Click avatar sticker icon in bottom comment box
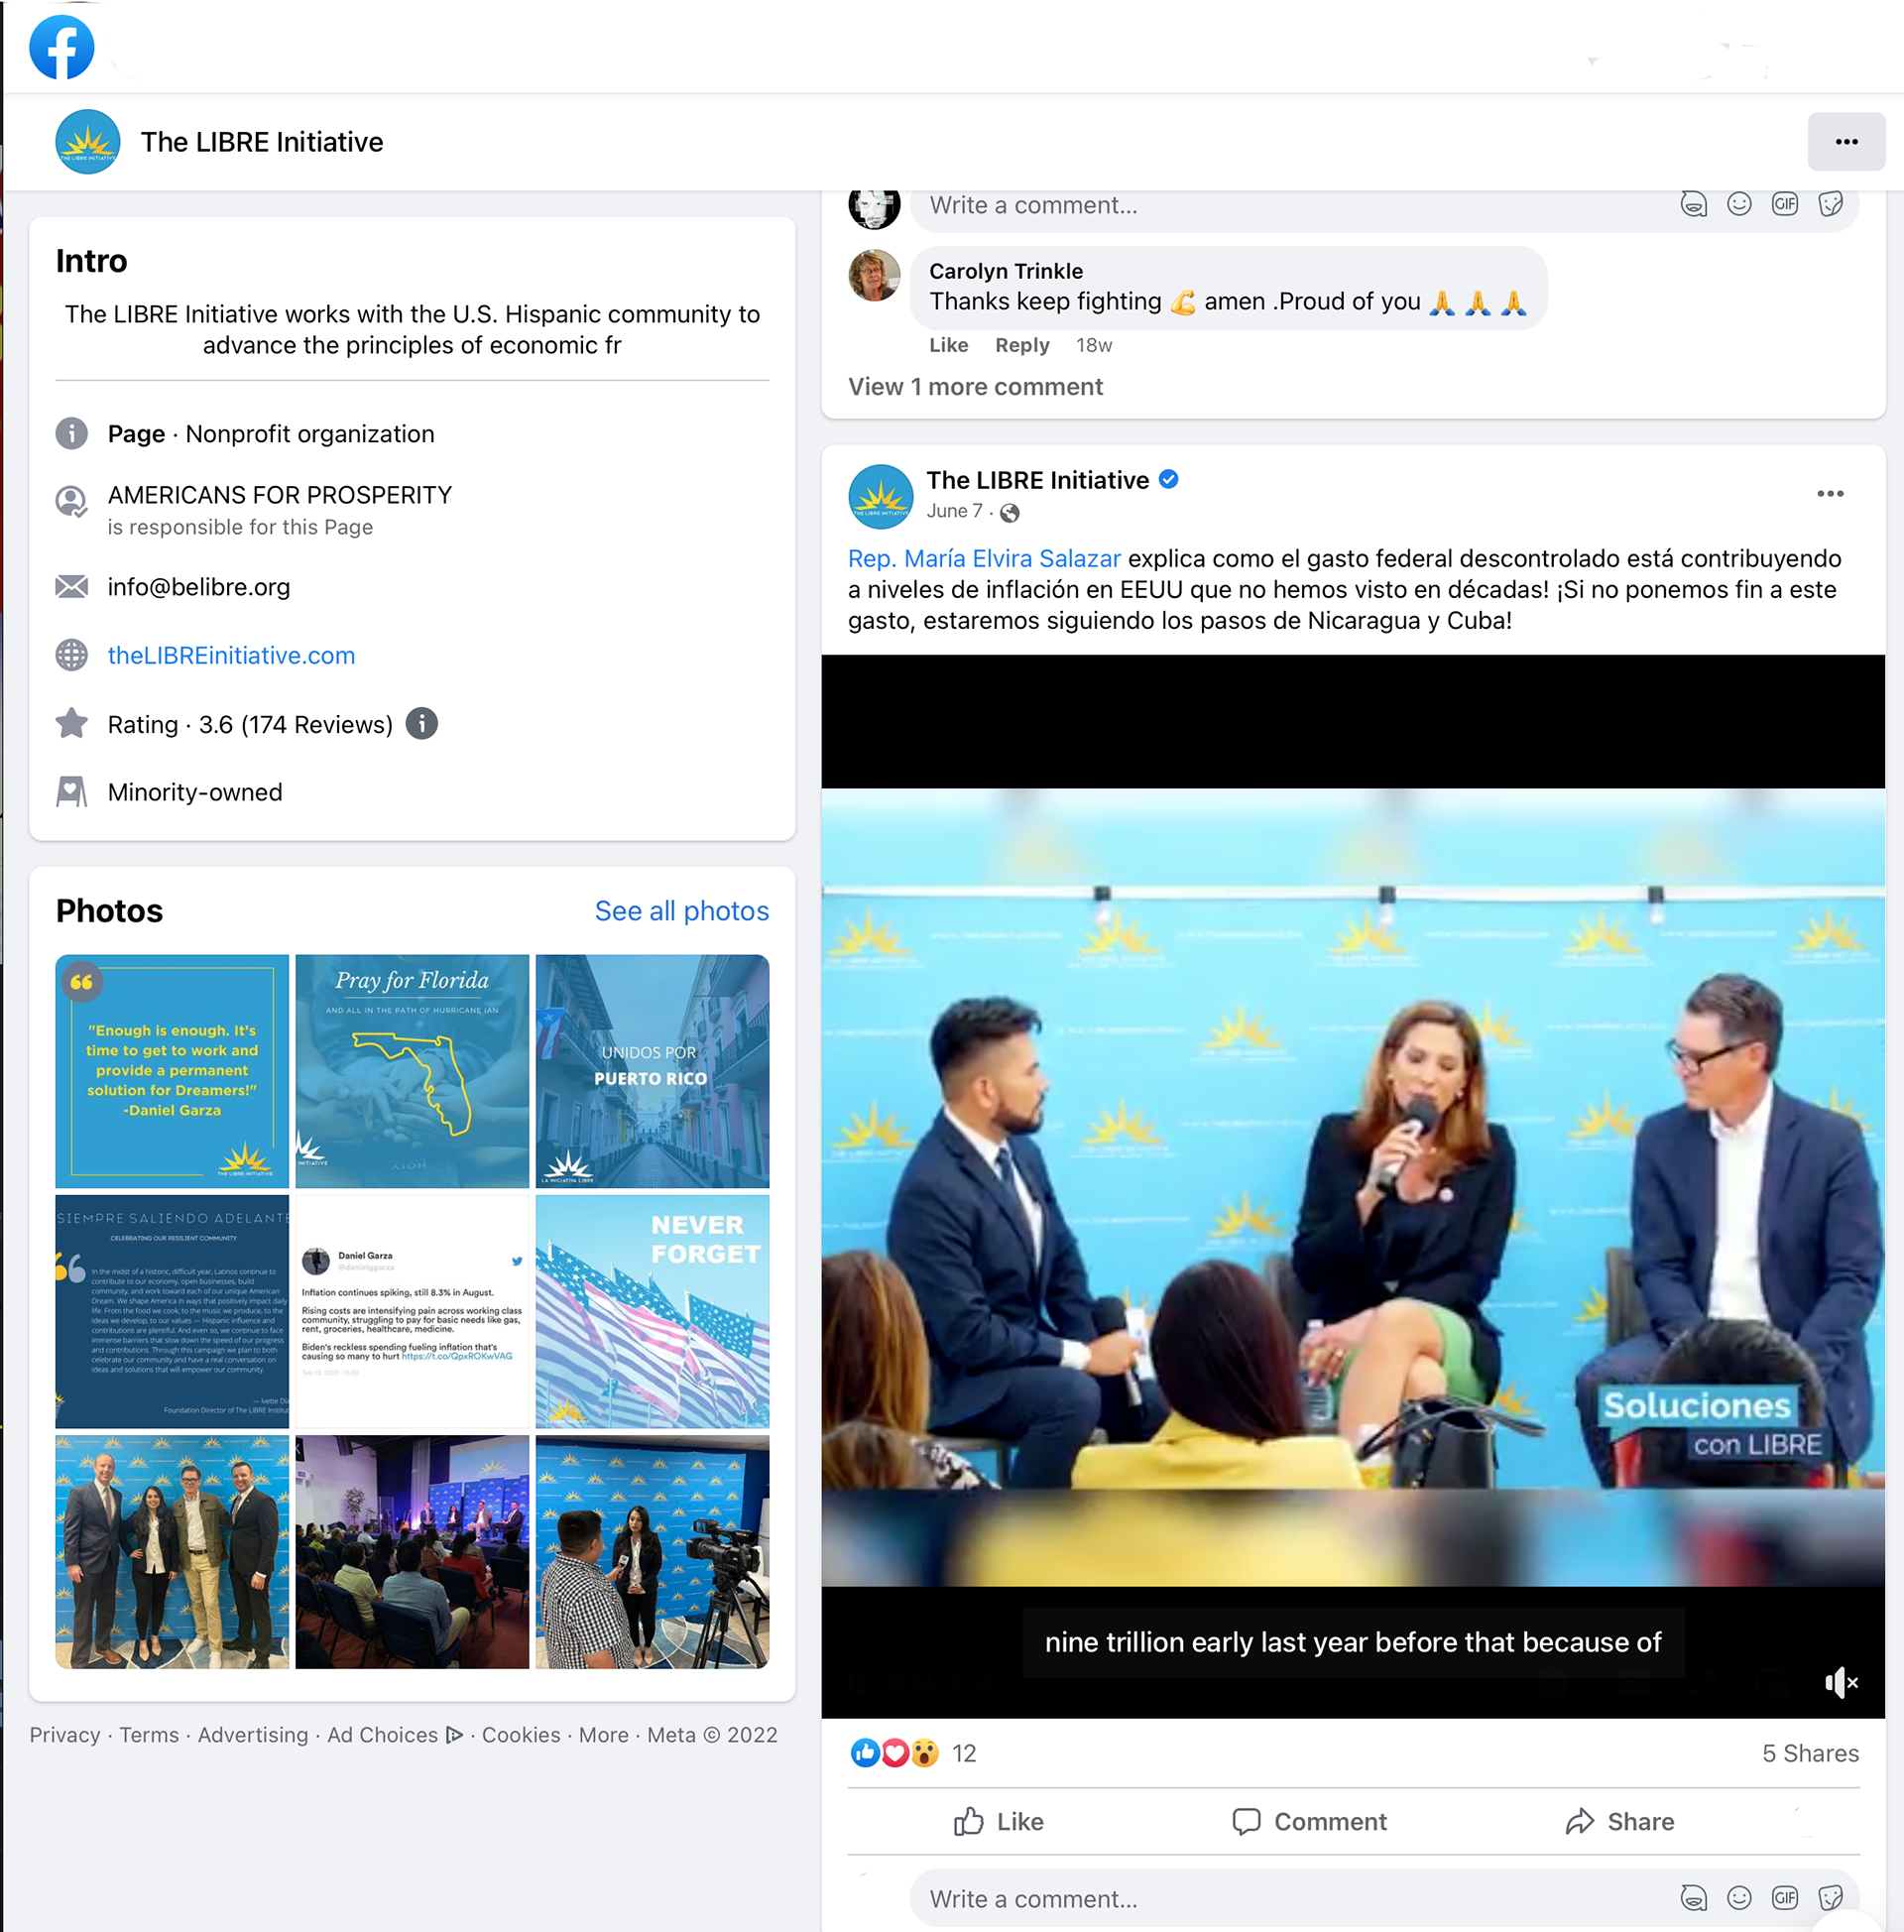Viewport: 1904px width, 1932px height. 1693,1898
